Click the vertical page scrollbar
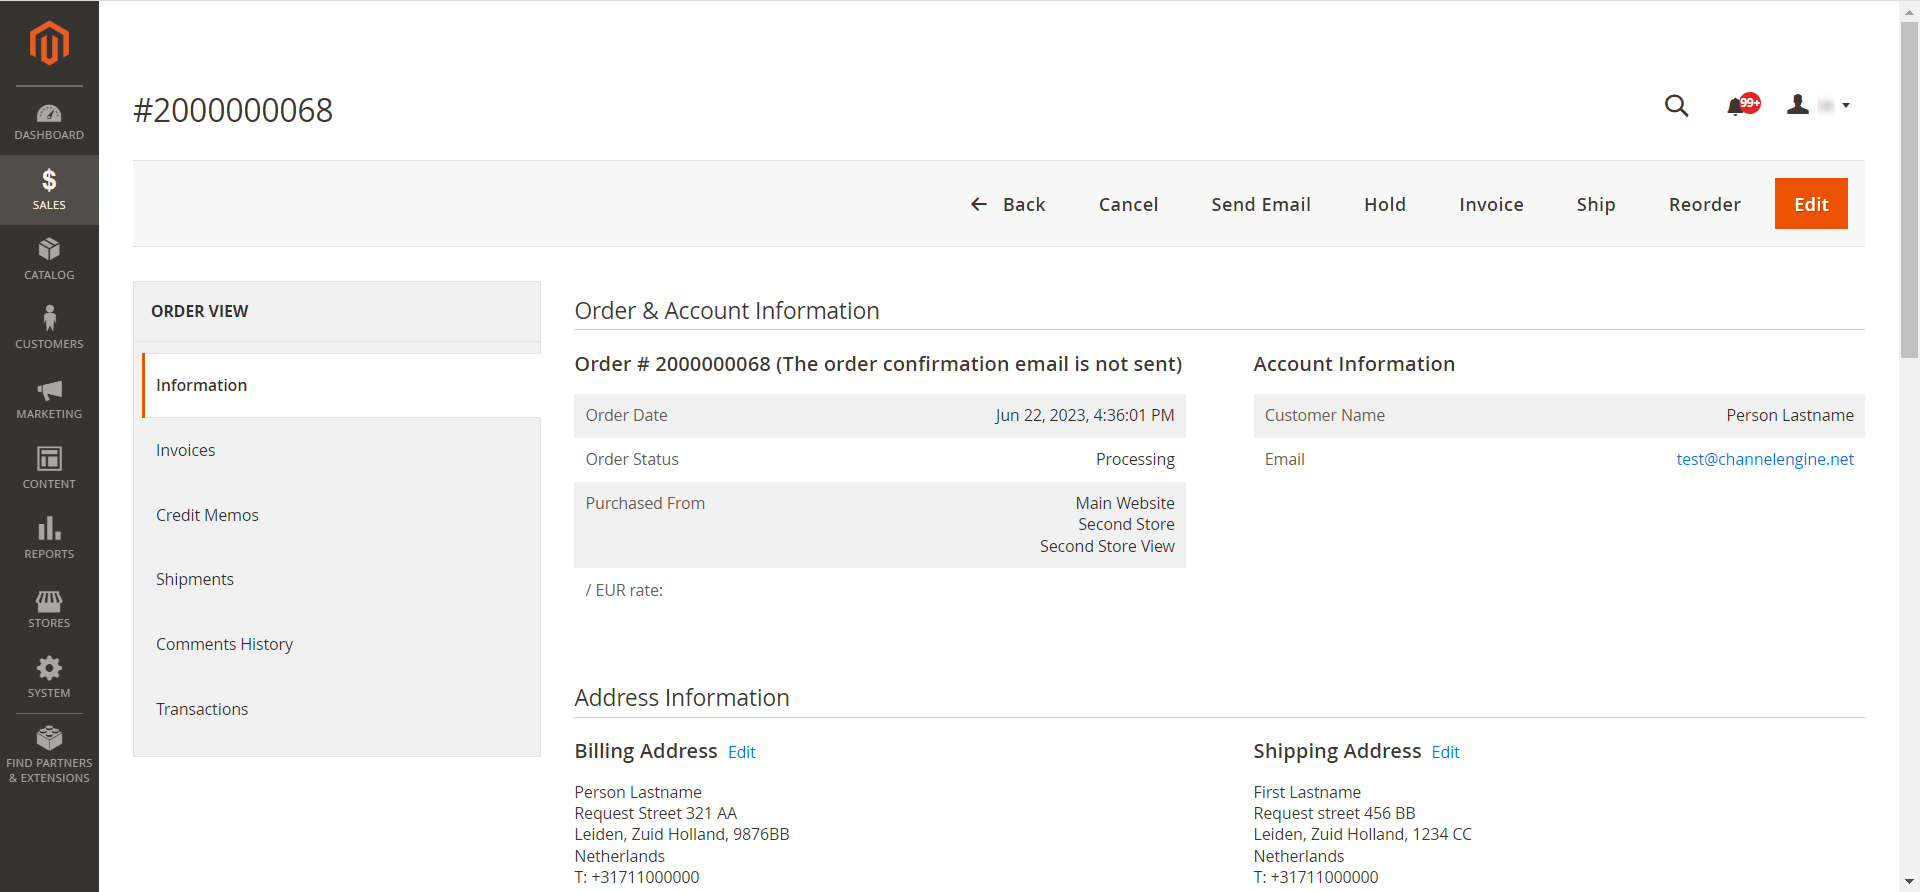The image size is (1920, 892). pyautogui.click(x=1909, y=190)
